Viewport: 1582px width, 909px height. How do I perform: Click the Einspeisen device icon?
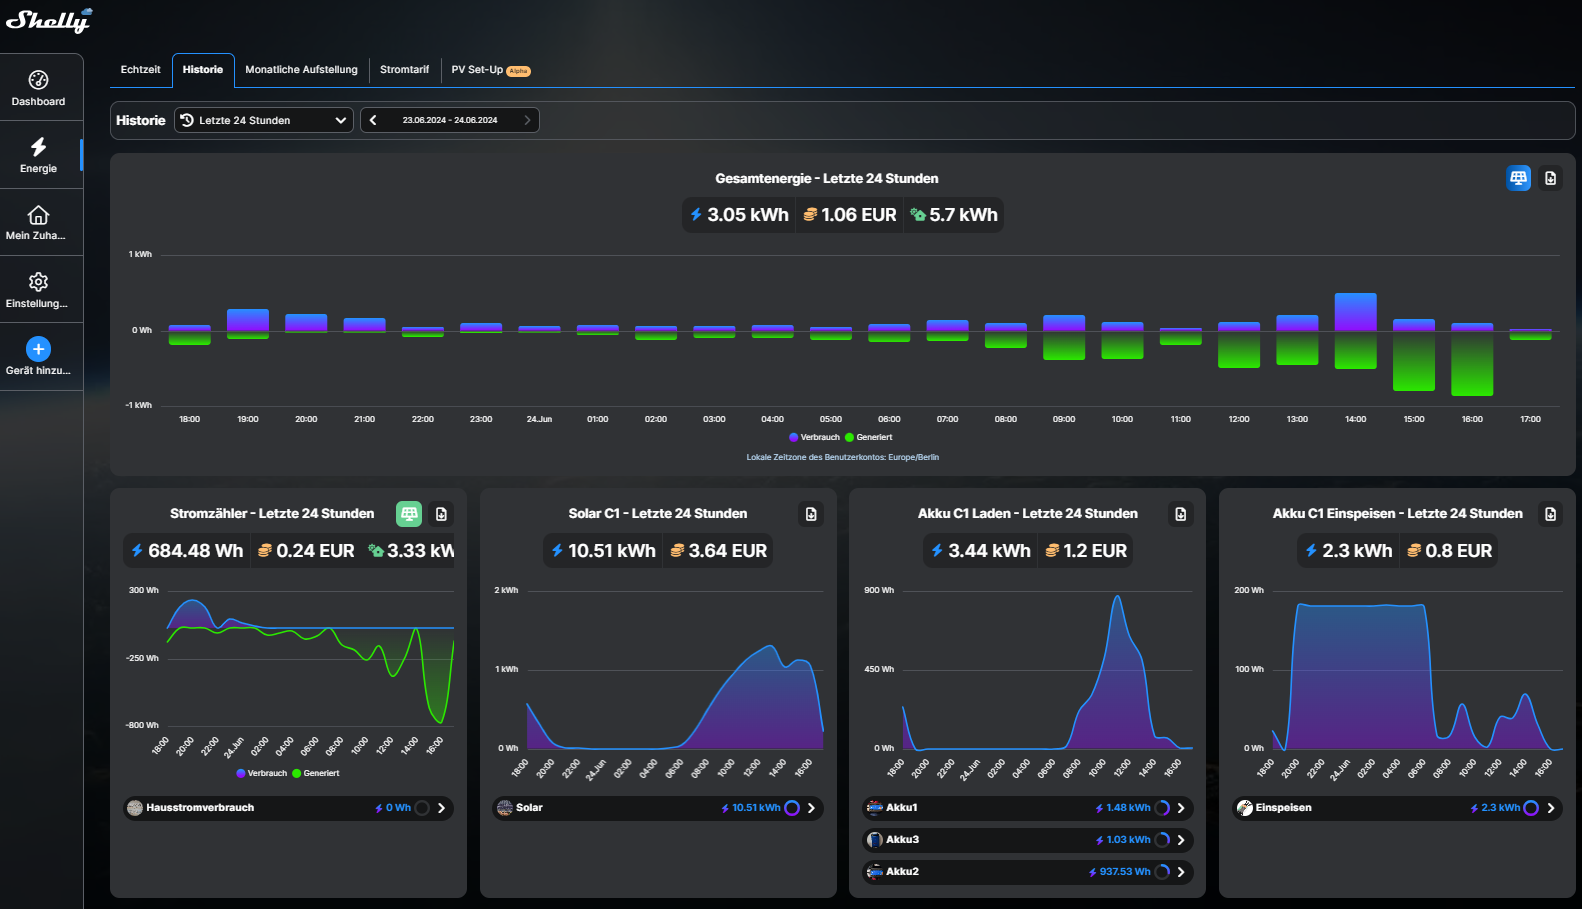1245,808
